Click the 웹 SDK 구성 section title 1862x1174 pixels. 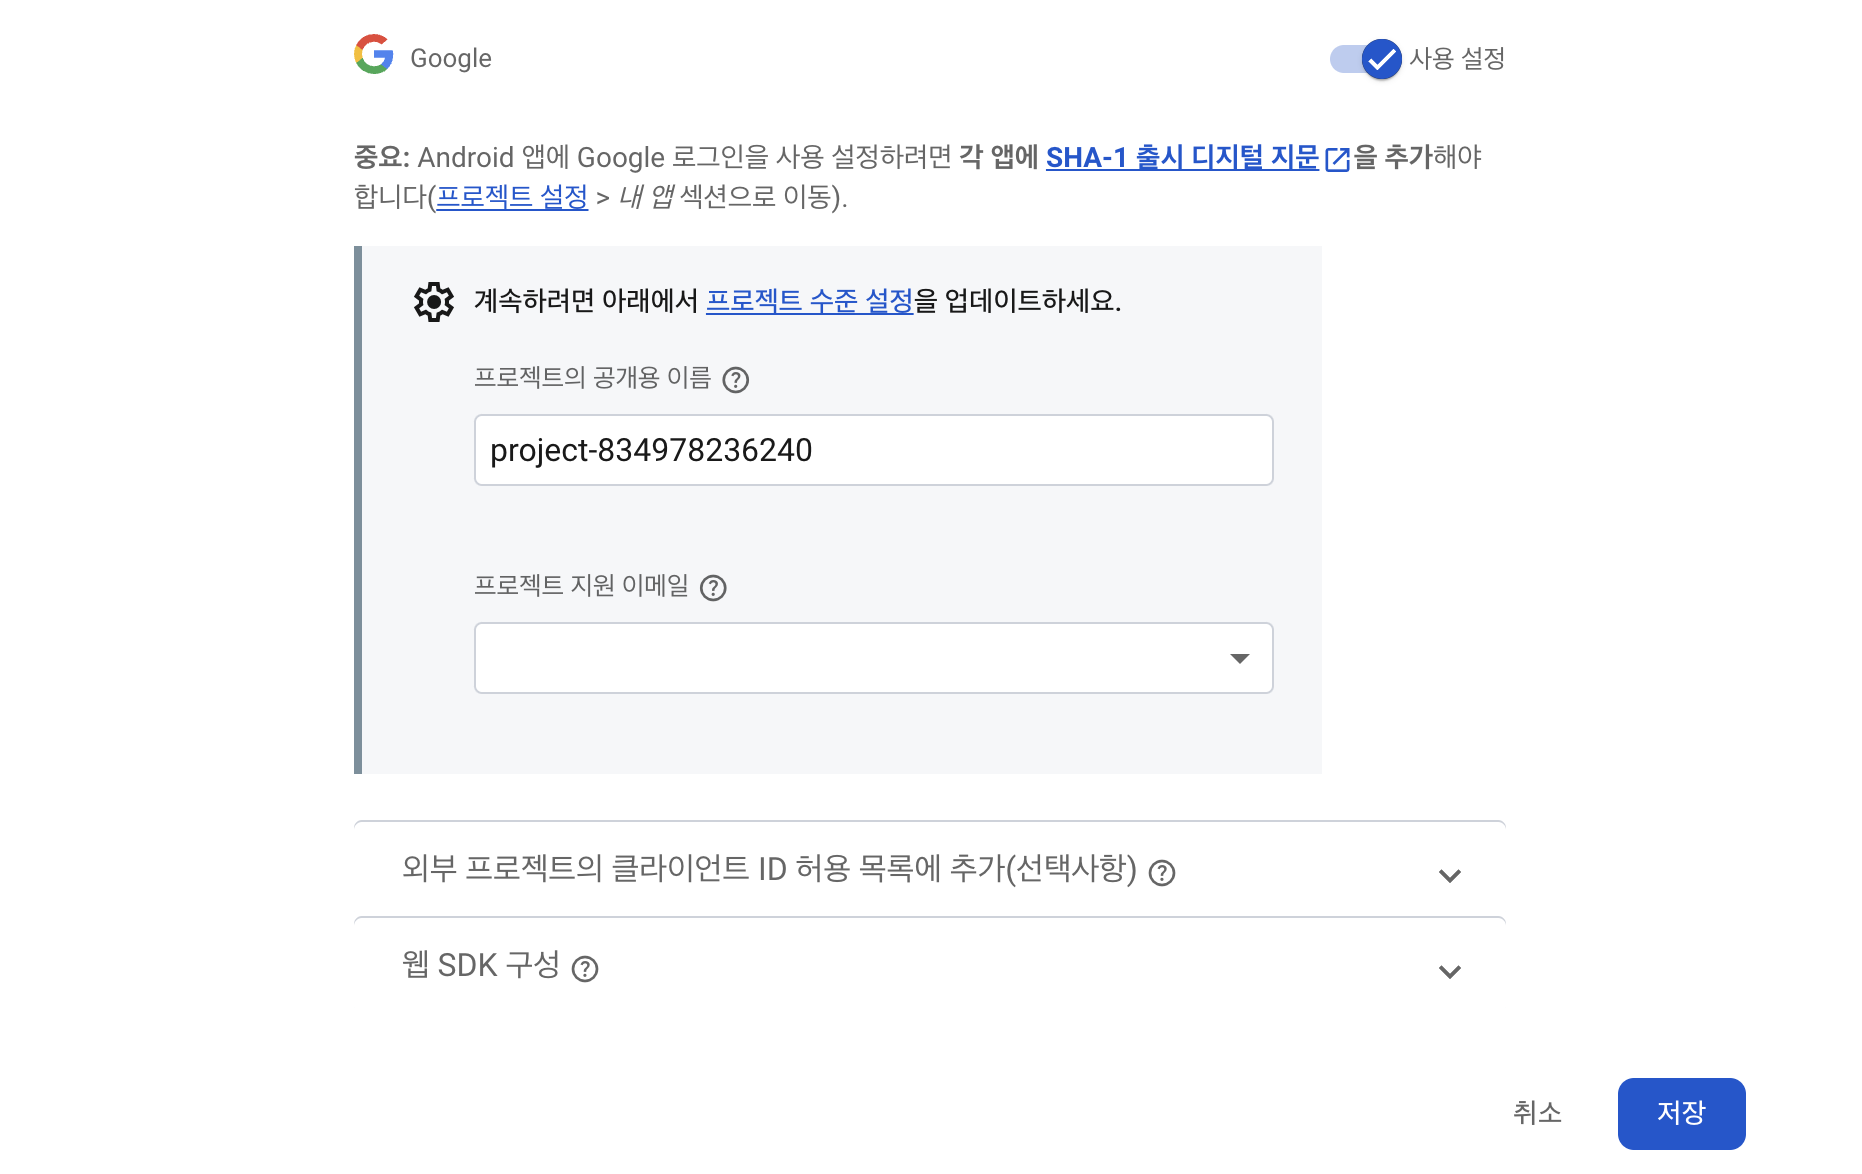pos(481,965)
